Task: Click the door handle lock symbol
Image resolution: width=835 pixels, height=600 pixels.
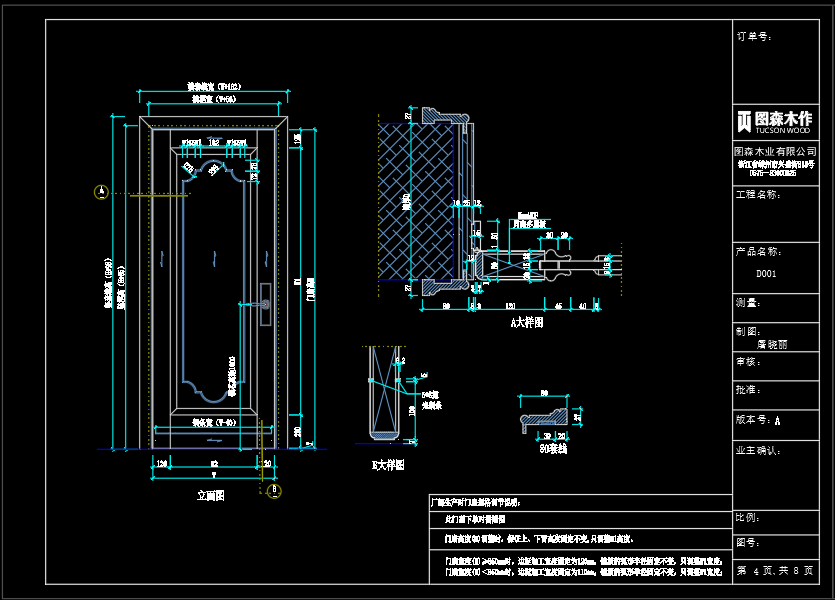Action: click(x=265, y=302)
